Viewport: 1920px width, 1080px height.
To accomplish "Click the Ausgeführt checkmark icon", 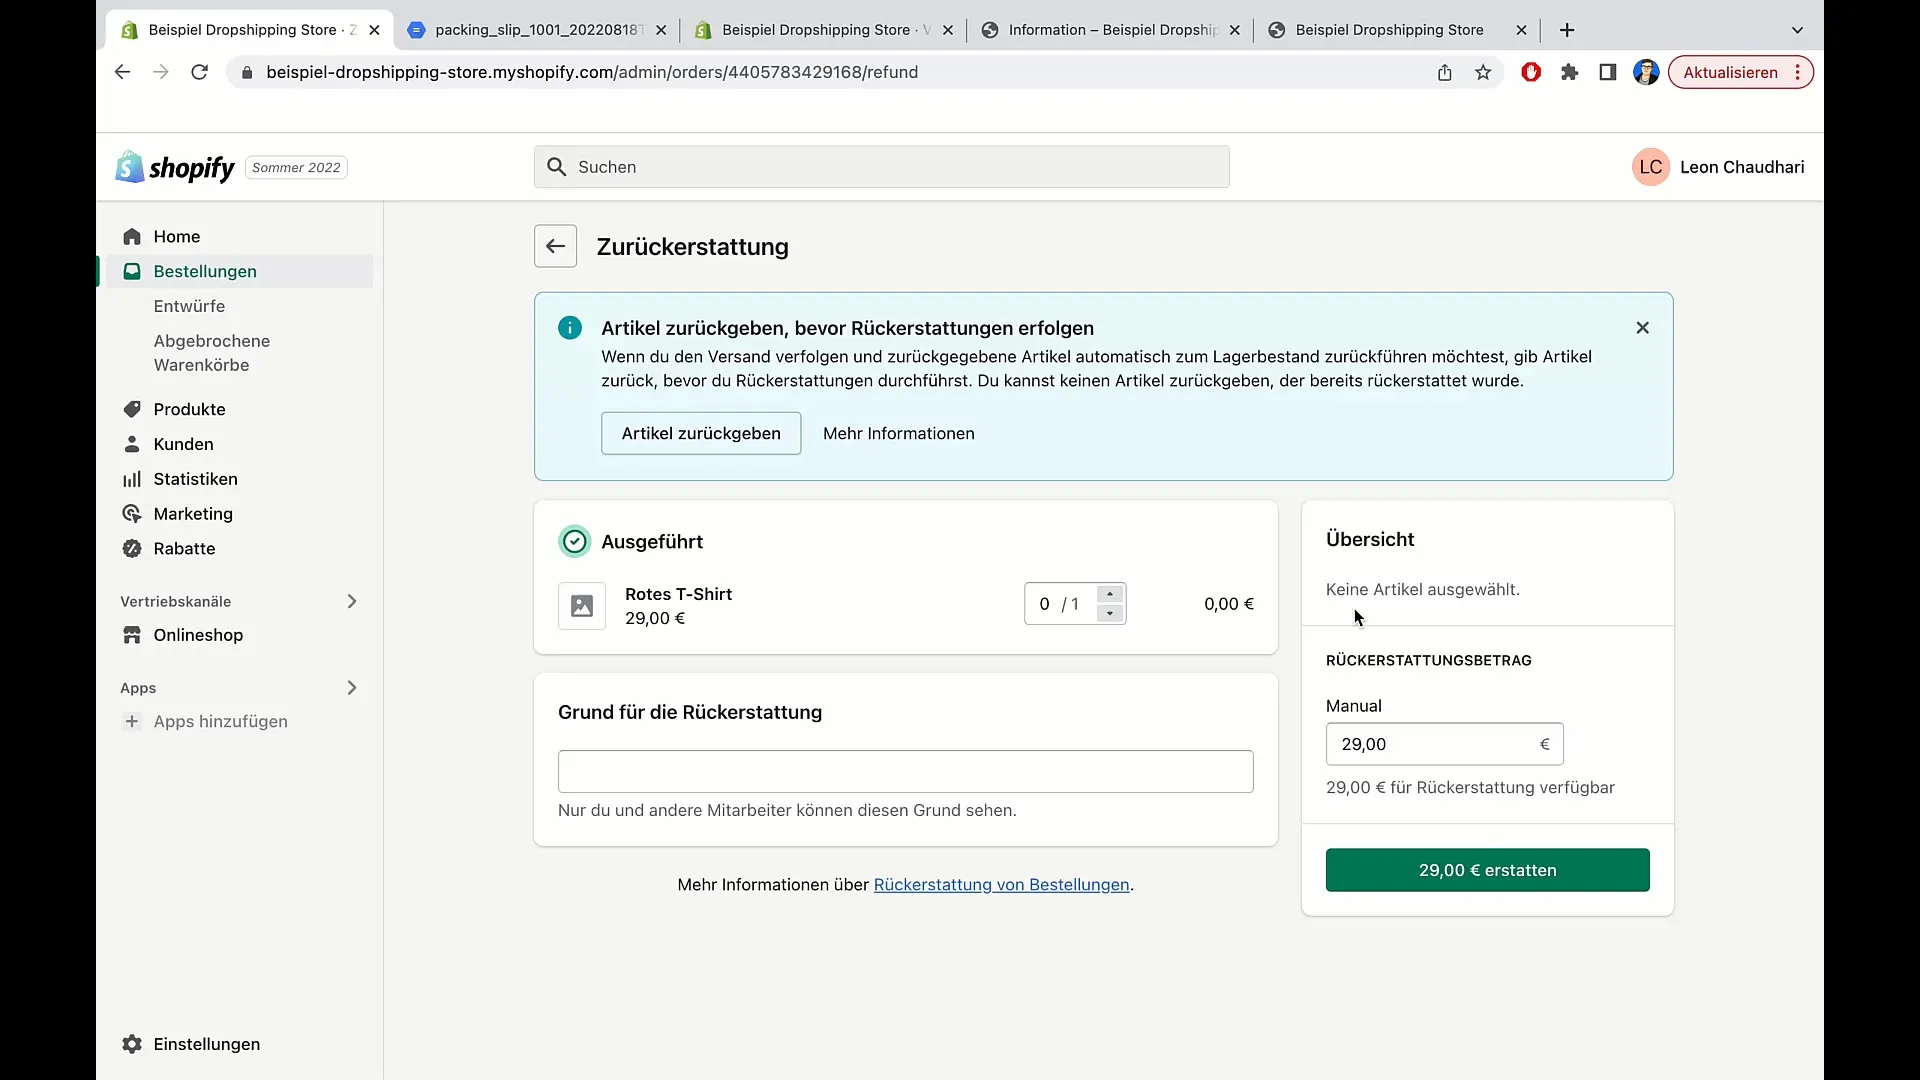I will click(x=574, y=541).
